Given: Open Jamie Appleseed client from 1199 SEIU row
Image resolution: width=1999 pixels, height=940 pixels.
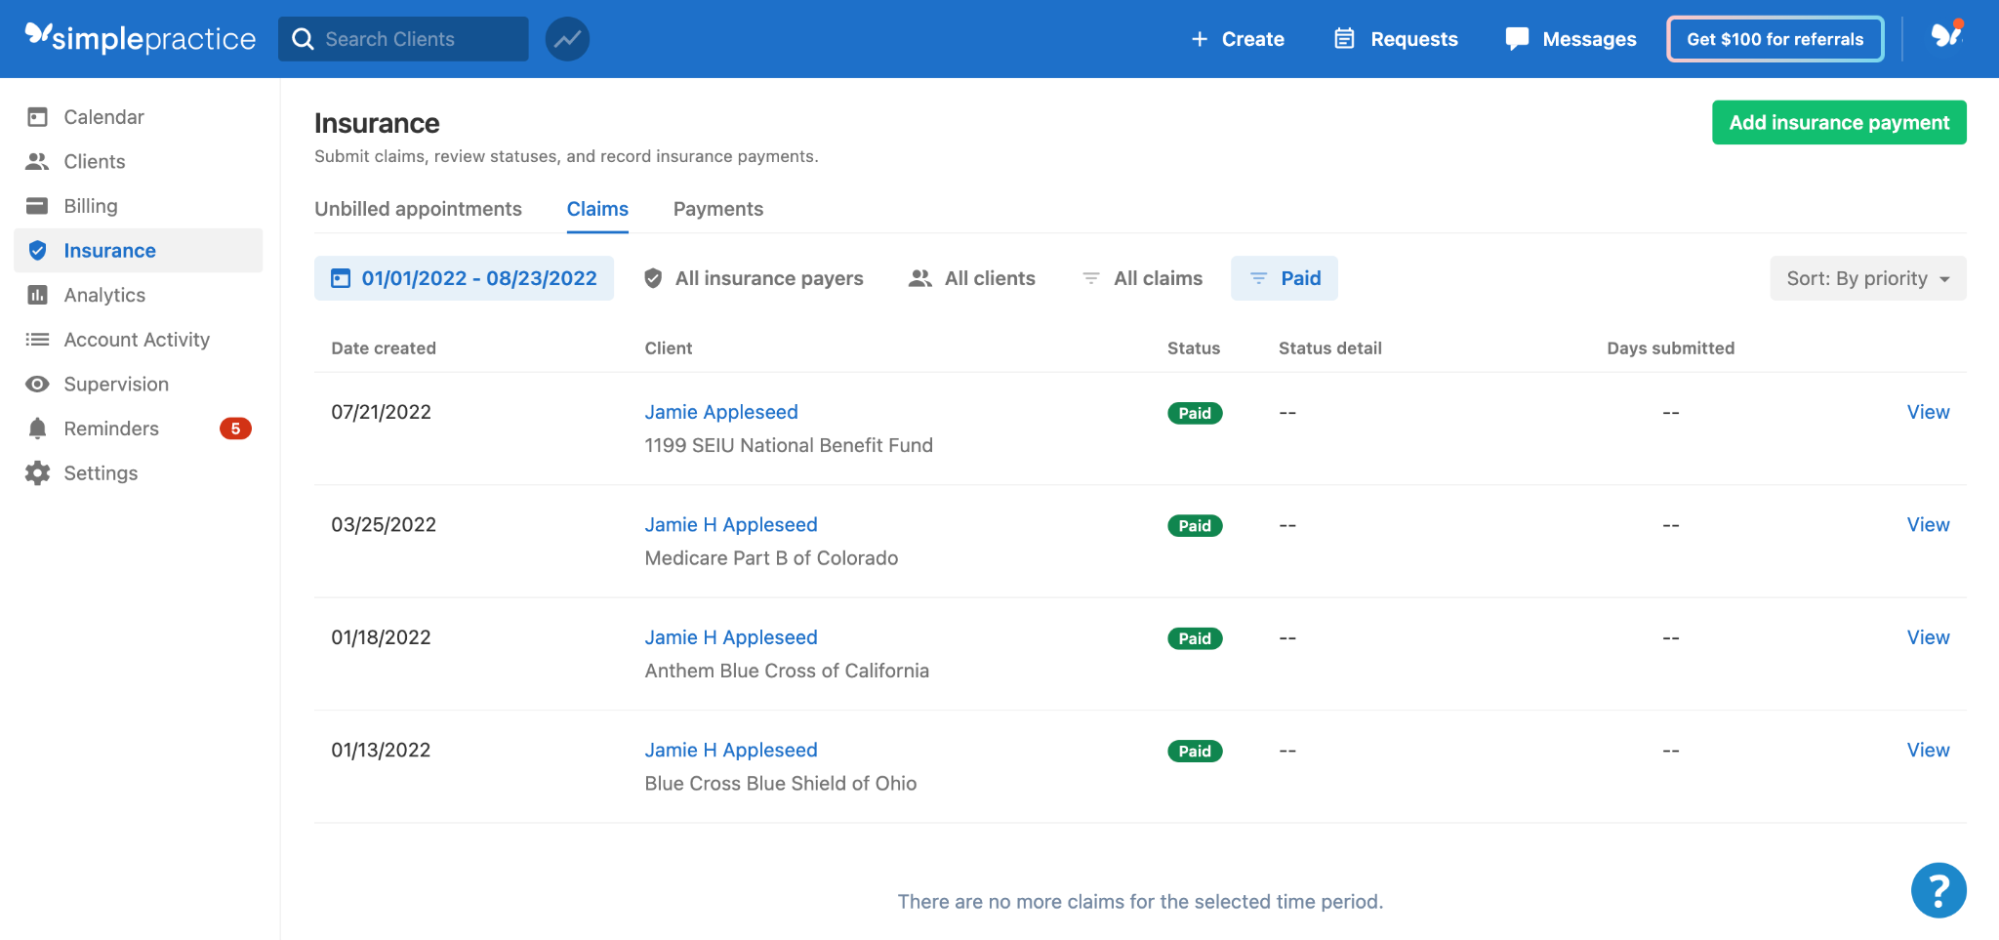Looking at the screenshot, I should tap(721, 412).
